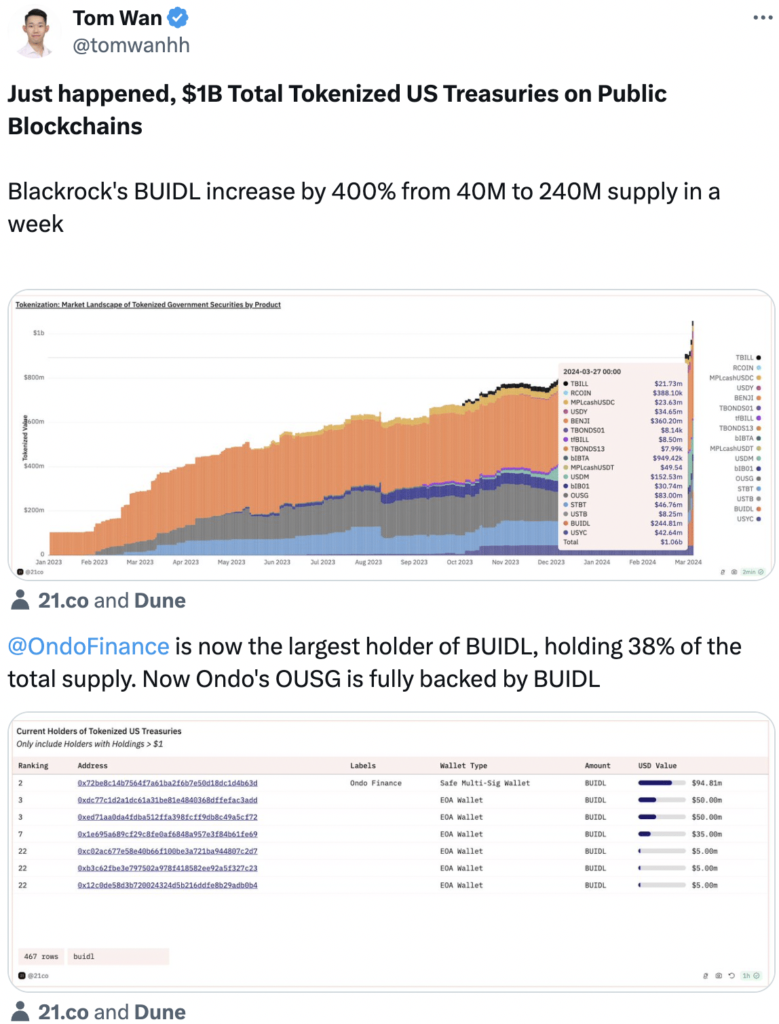Sort table by the Ranking column

point(32,766)
